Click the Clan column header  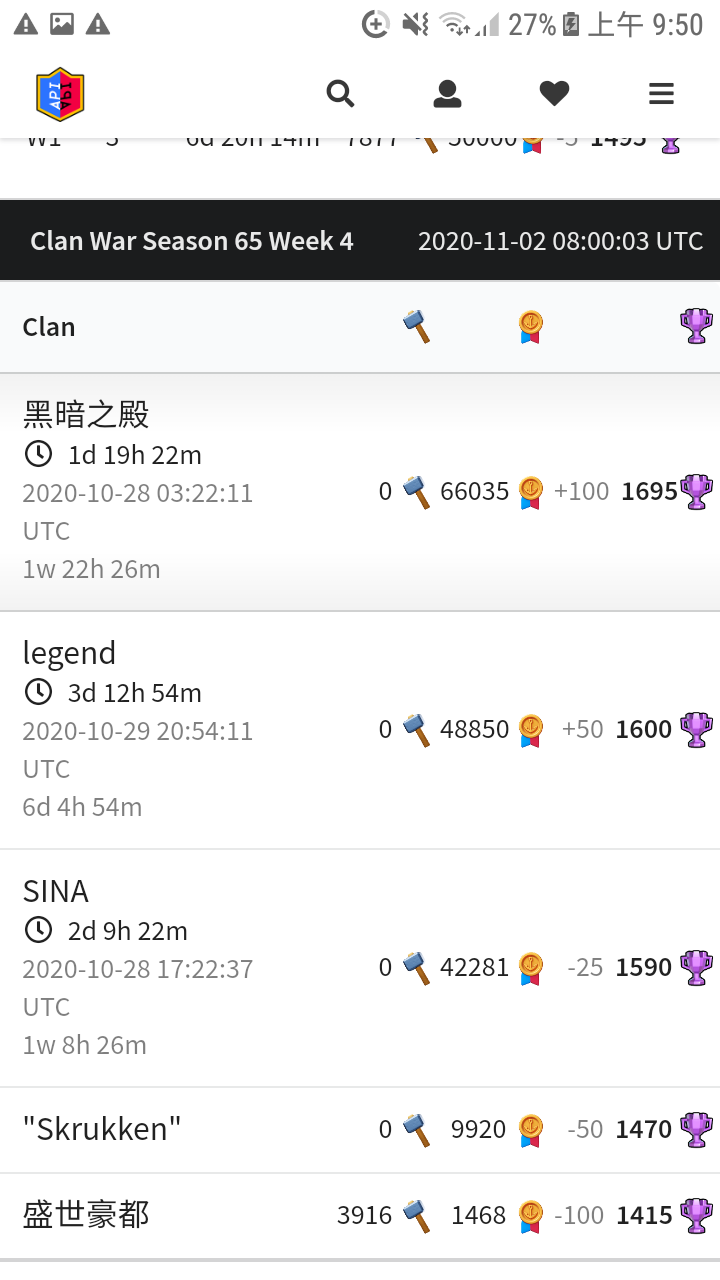49,327
